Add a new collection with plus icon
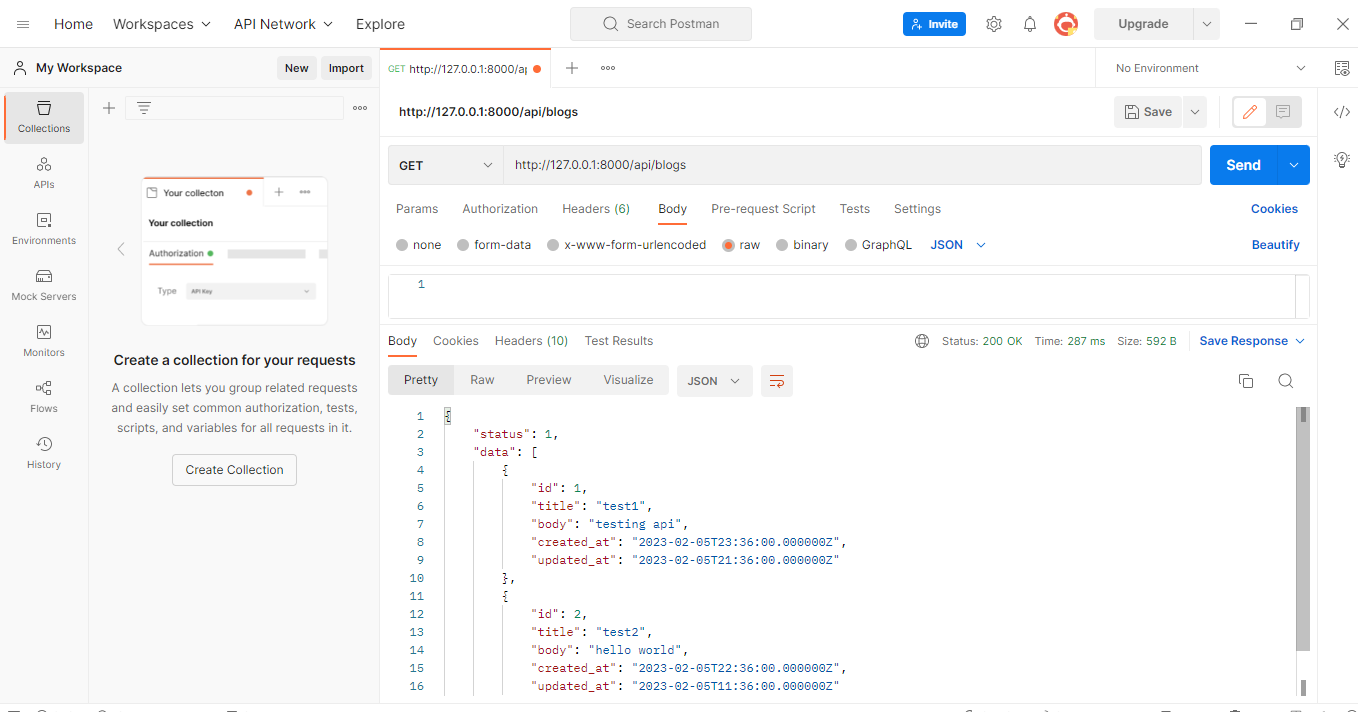Image resolution: width=1358 pixels, height=712 pixels. 109,108
